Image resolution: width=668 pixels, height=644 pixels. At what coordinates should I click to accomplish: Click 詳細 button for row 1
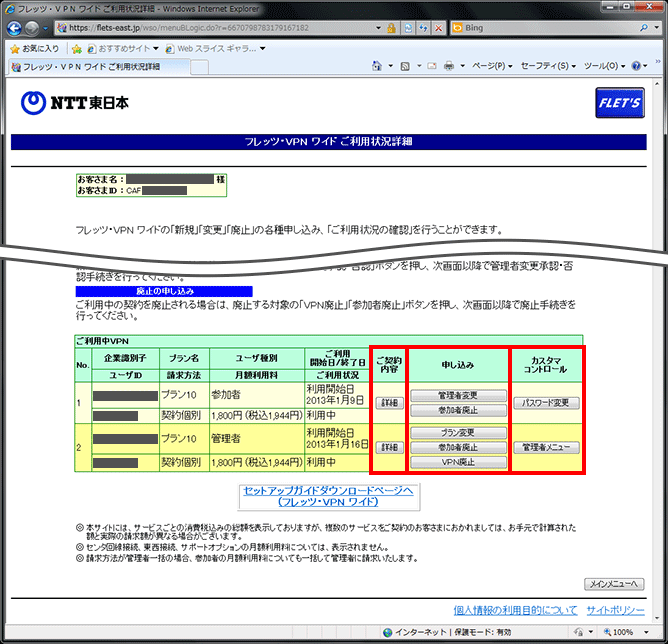389,402
